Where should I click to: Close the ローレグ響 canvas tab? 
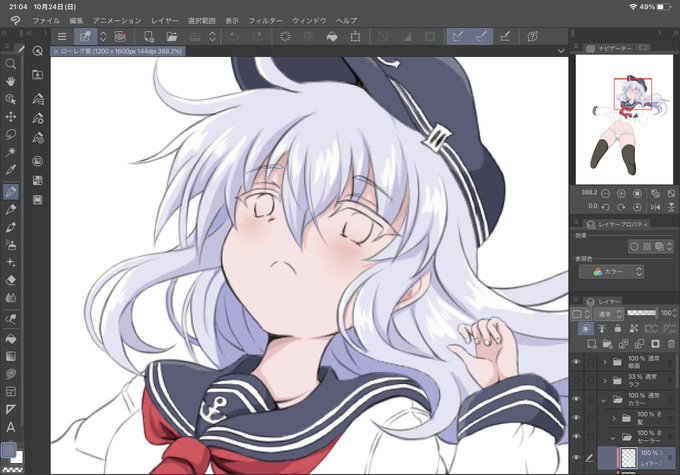click(56, 51)
